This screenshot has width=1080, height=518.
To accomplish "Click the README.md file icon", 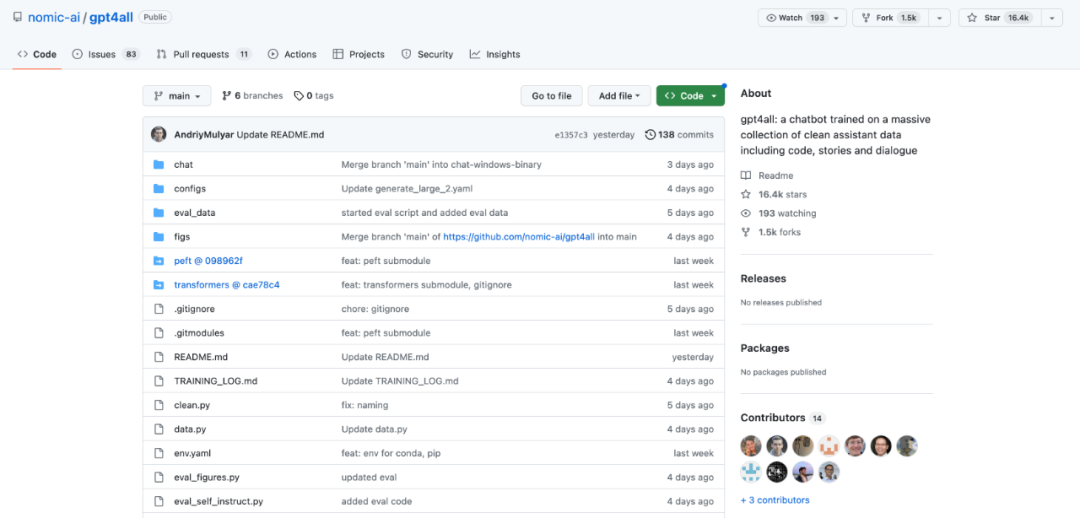I will tap(159, 357).
